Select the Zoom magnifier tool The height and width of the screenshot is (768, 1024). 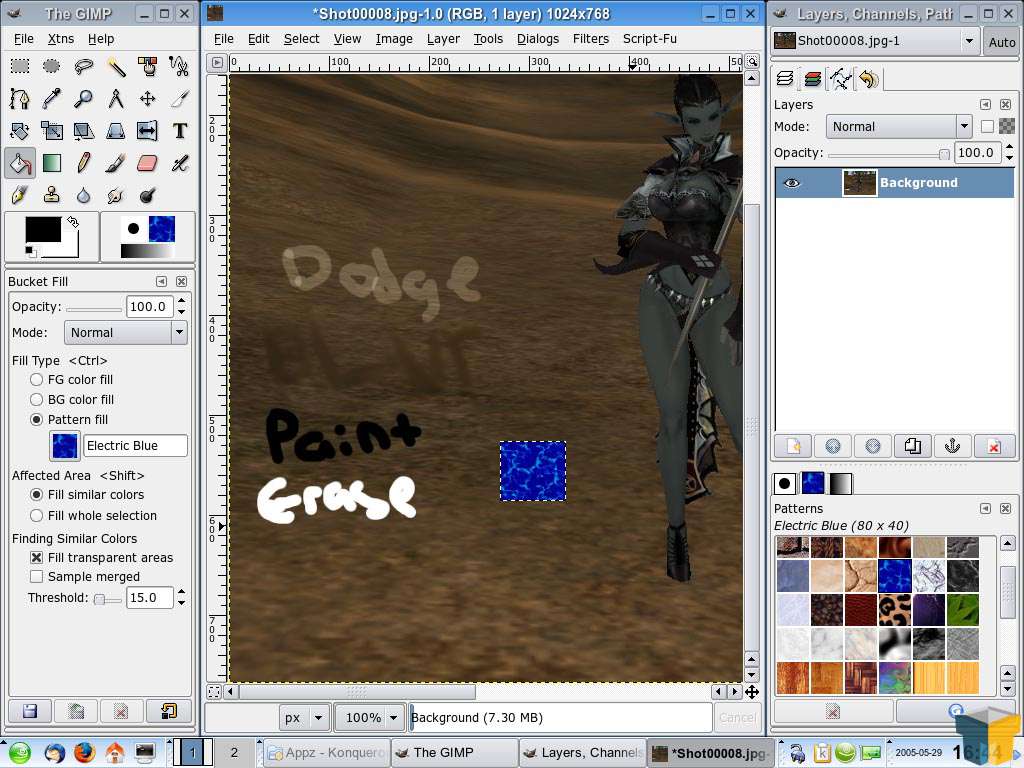coord(84,99)
